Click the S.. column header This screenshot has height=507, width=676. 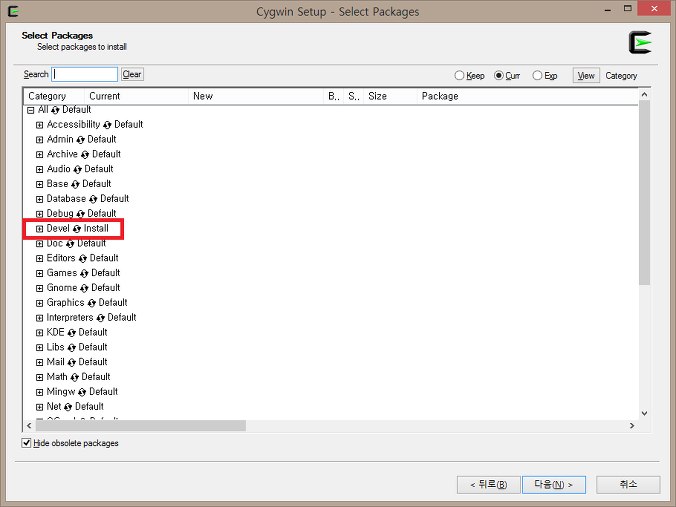(354, 96)
